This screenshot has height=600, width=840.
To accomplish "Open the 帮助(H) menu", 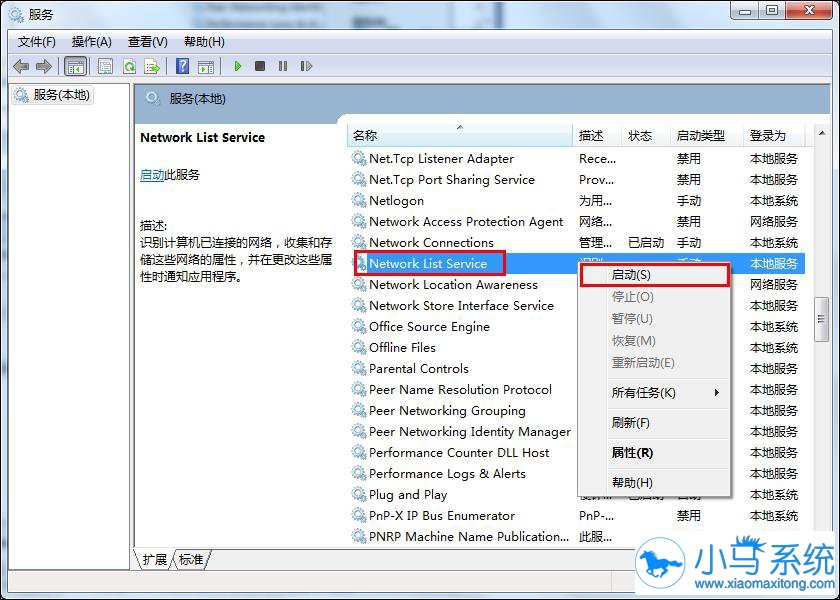I will pos(204,42).
